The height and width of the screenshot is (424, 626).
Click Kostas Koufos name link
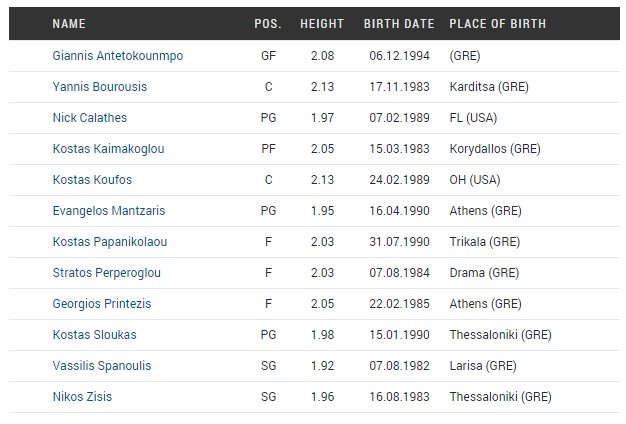click(92, 180)
